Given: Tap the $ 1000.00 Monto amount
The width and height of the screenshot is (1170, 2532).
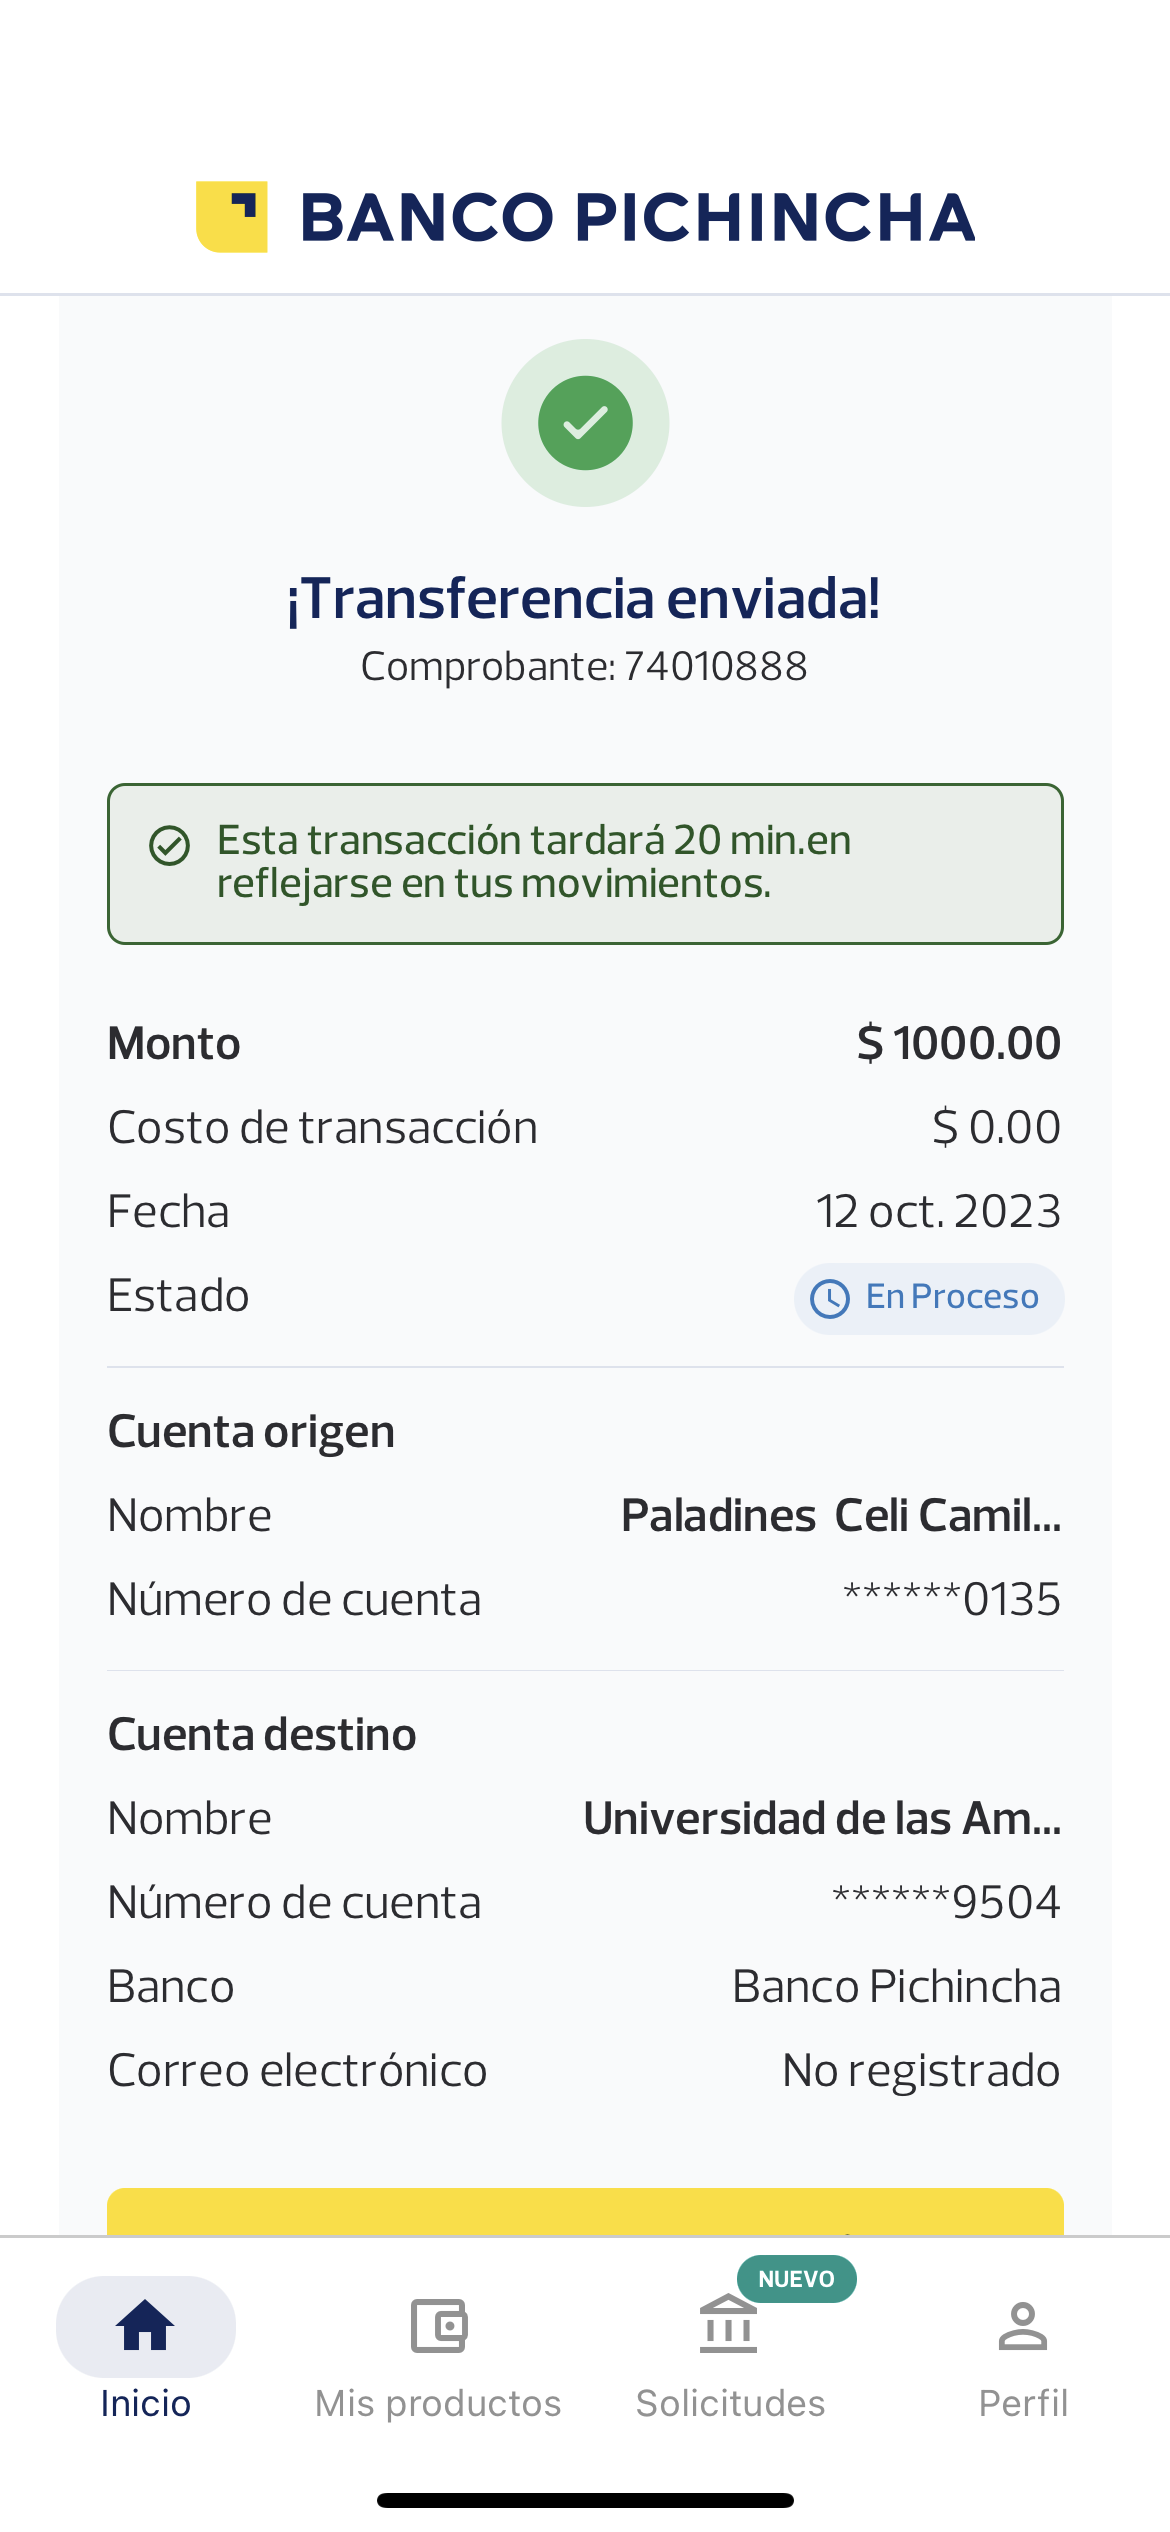Looking at the screenshot, I should pyautogui.click(x=958, y=1044).
